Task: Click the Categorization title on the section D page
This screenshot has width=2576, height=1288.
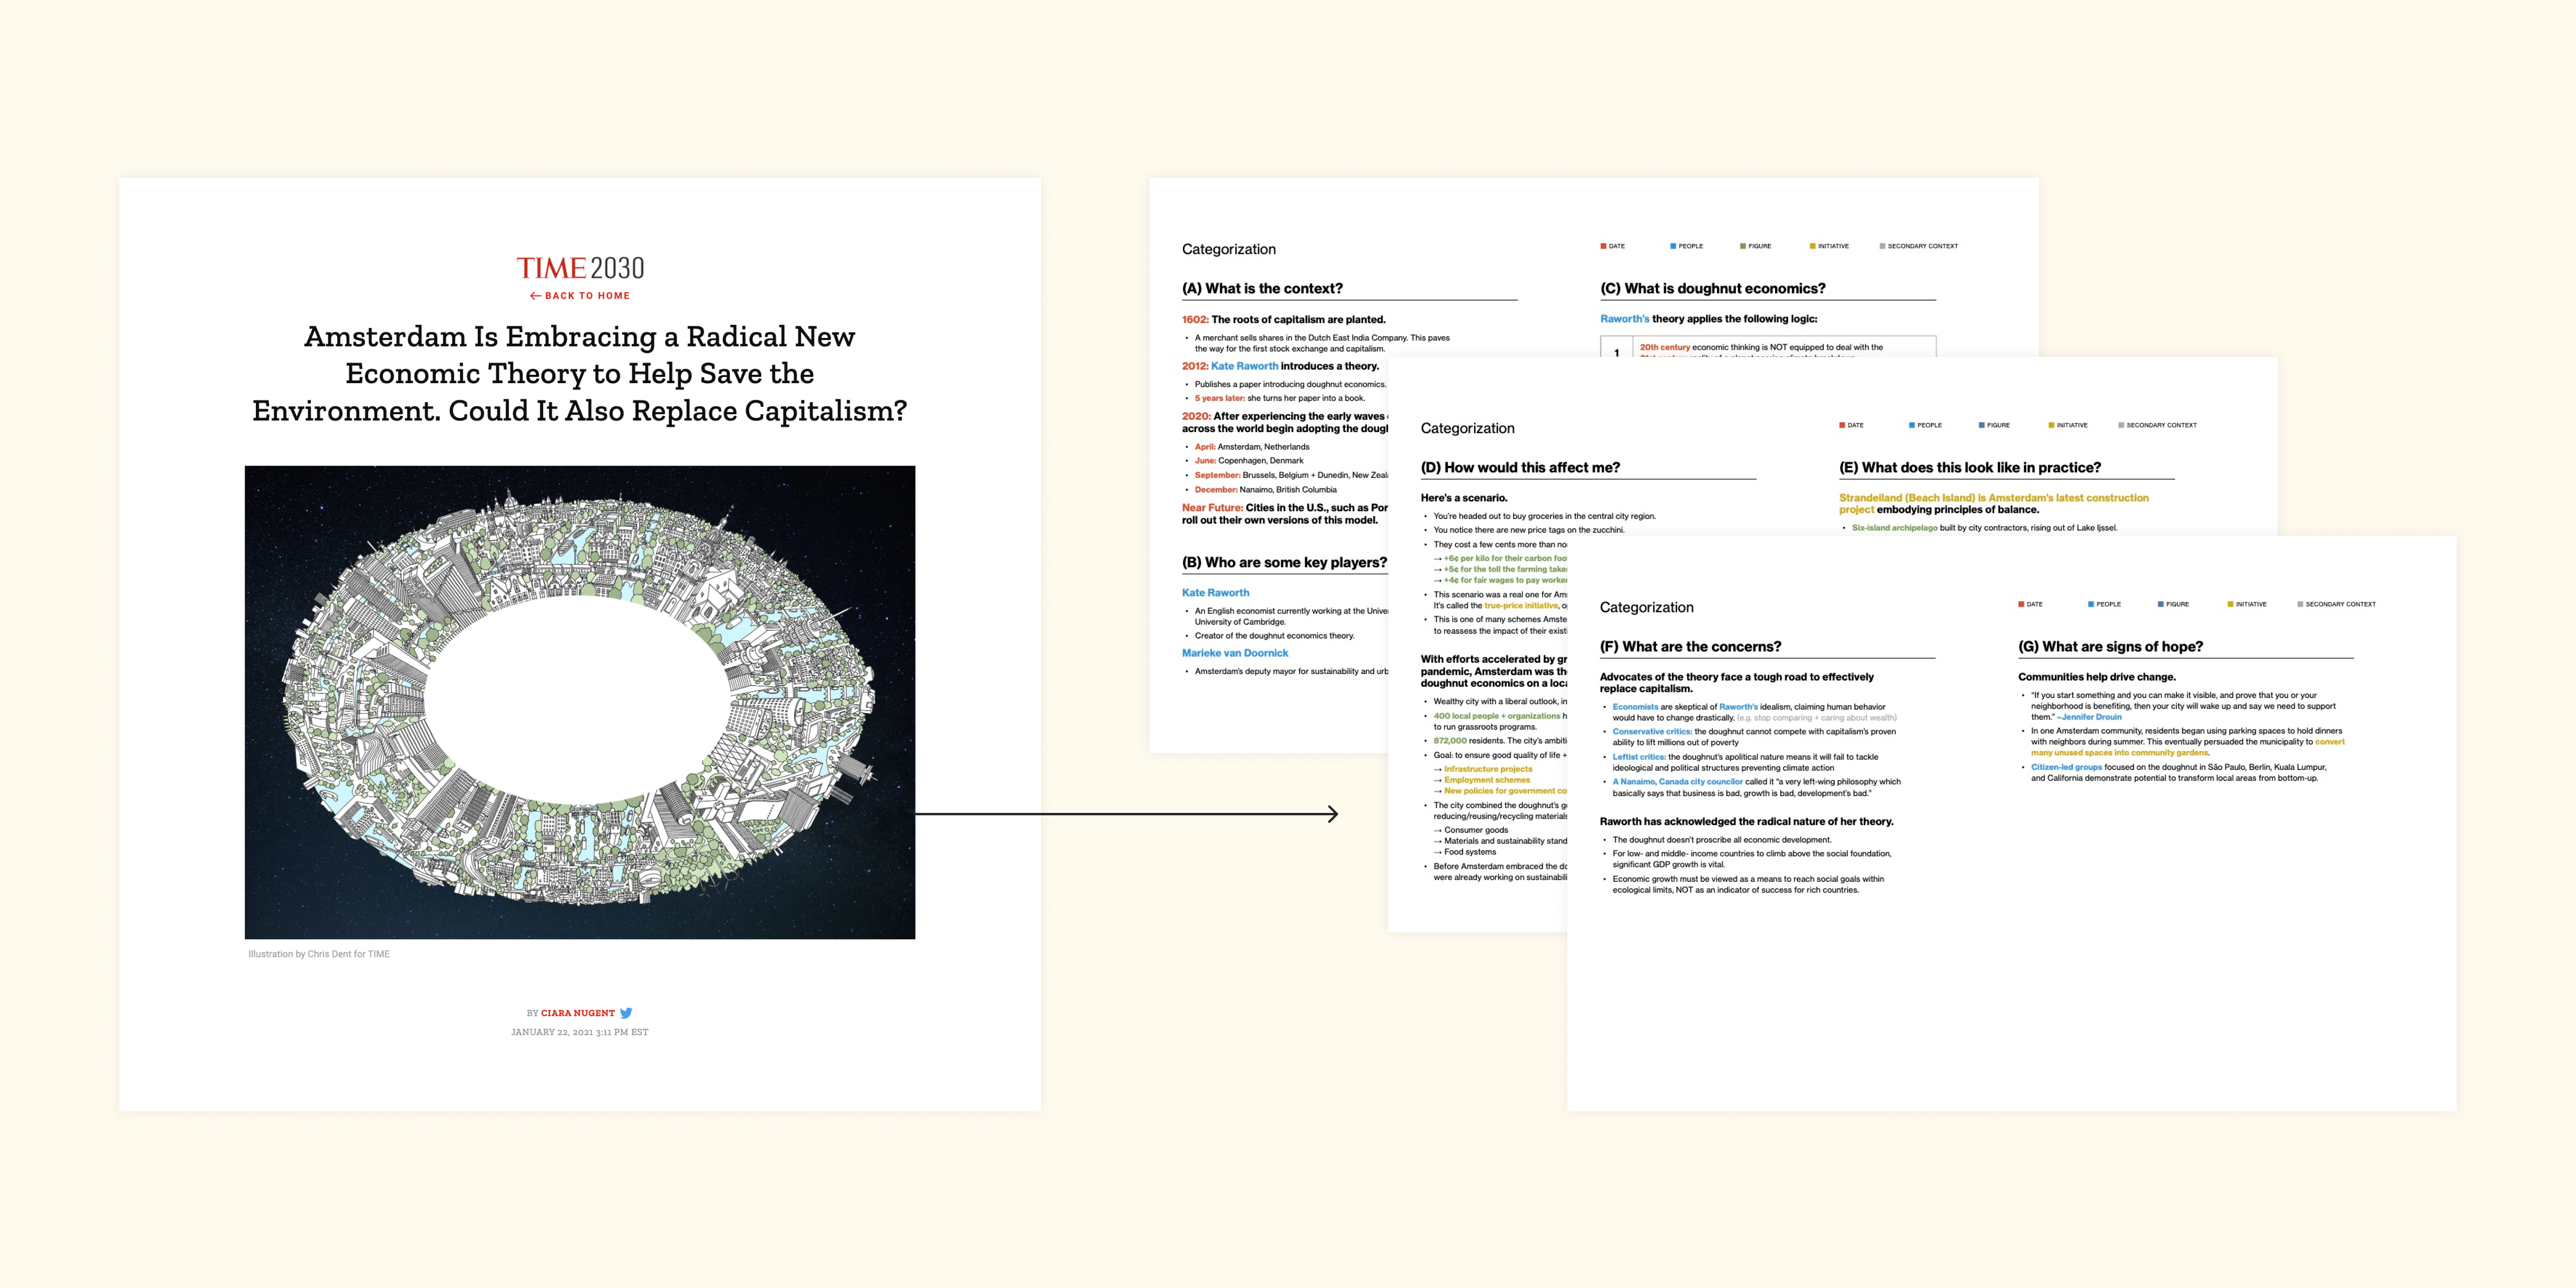Action: 1467,428
